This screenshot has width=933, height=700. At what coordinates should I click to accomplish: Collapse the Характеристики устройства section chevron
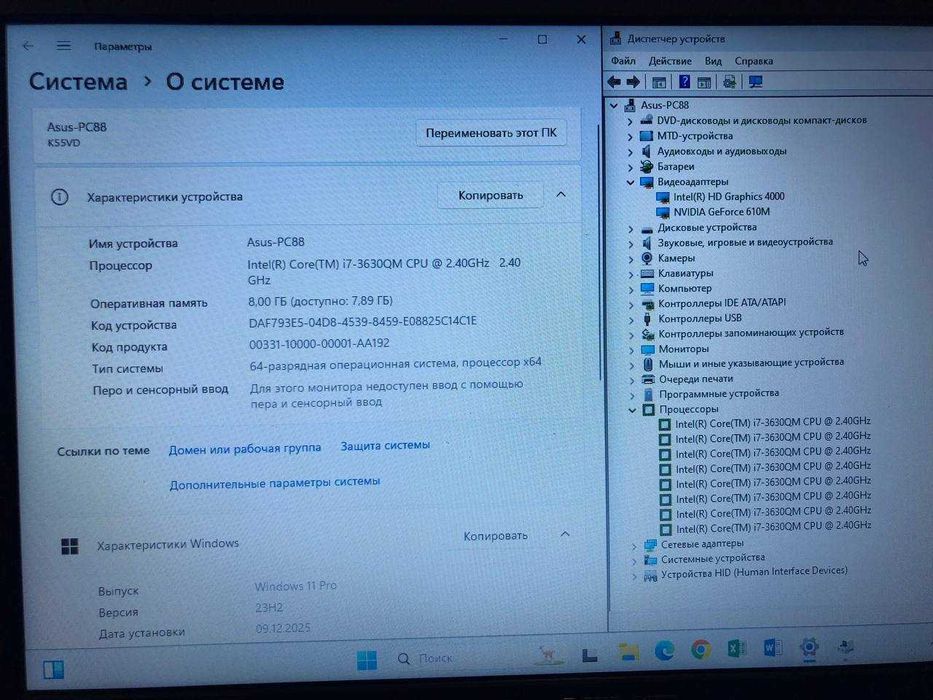561,195
